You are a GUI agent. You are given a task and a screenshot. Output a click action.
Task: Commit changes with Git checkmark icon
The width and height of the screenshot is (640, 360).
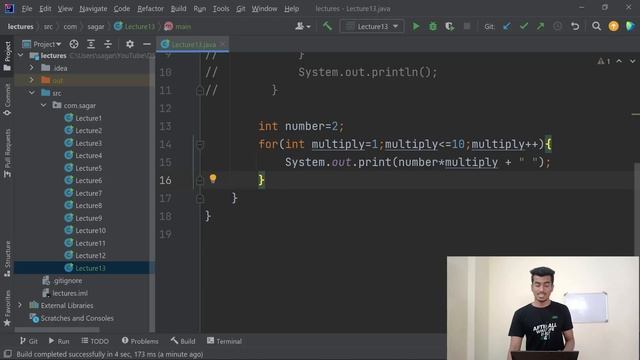pos(524,27)
